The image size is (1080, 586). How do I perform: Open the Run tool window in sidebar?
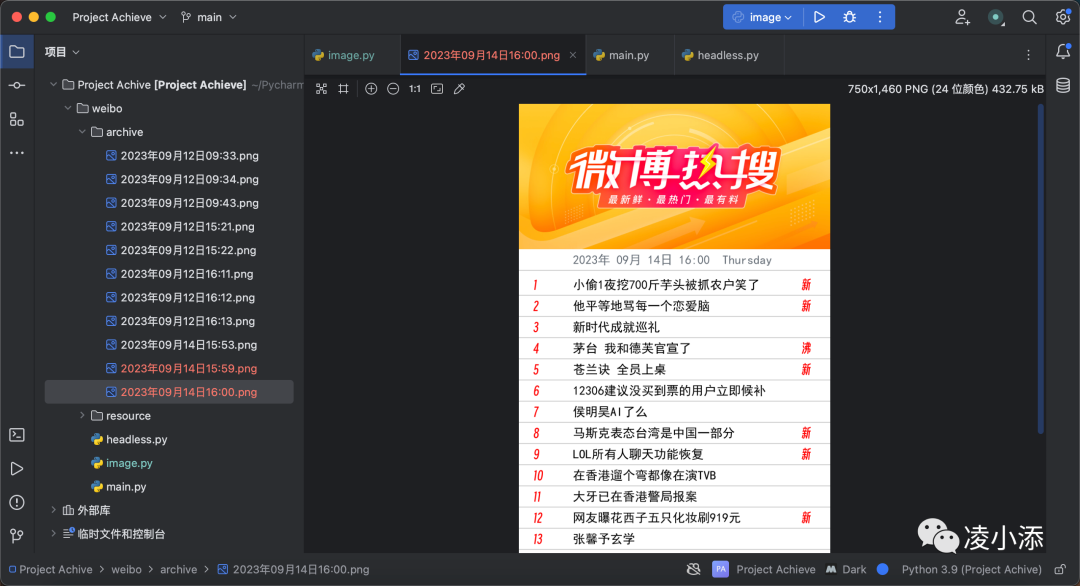pos(17,468)
